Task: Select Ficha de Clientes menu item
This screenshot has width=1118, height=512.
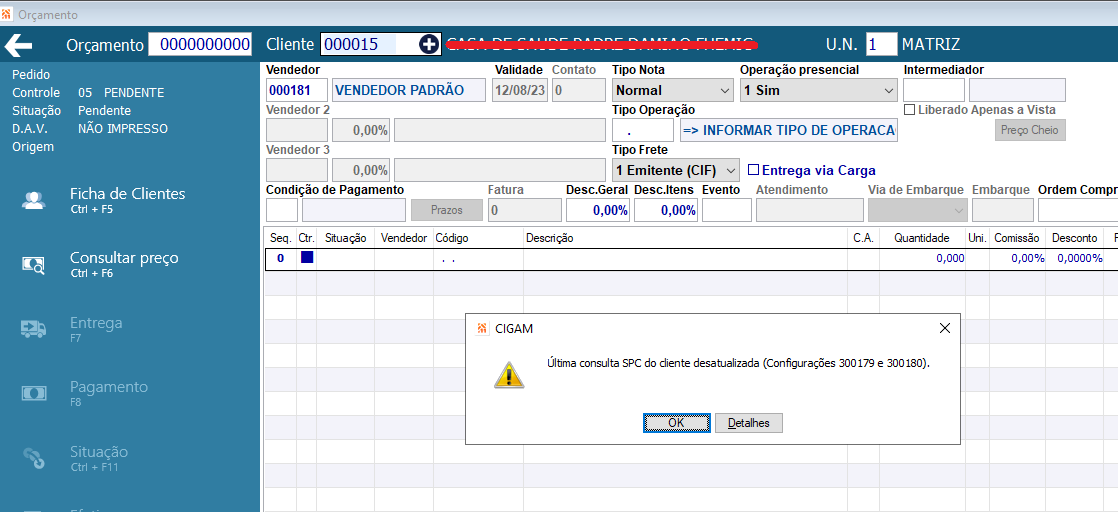Action: pos(128,200)
